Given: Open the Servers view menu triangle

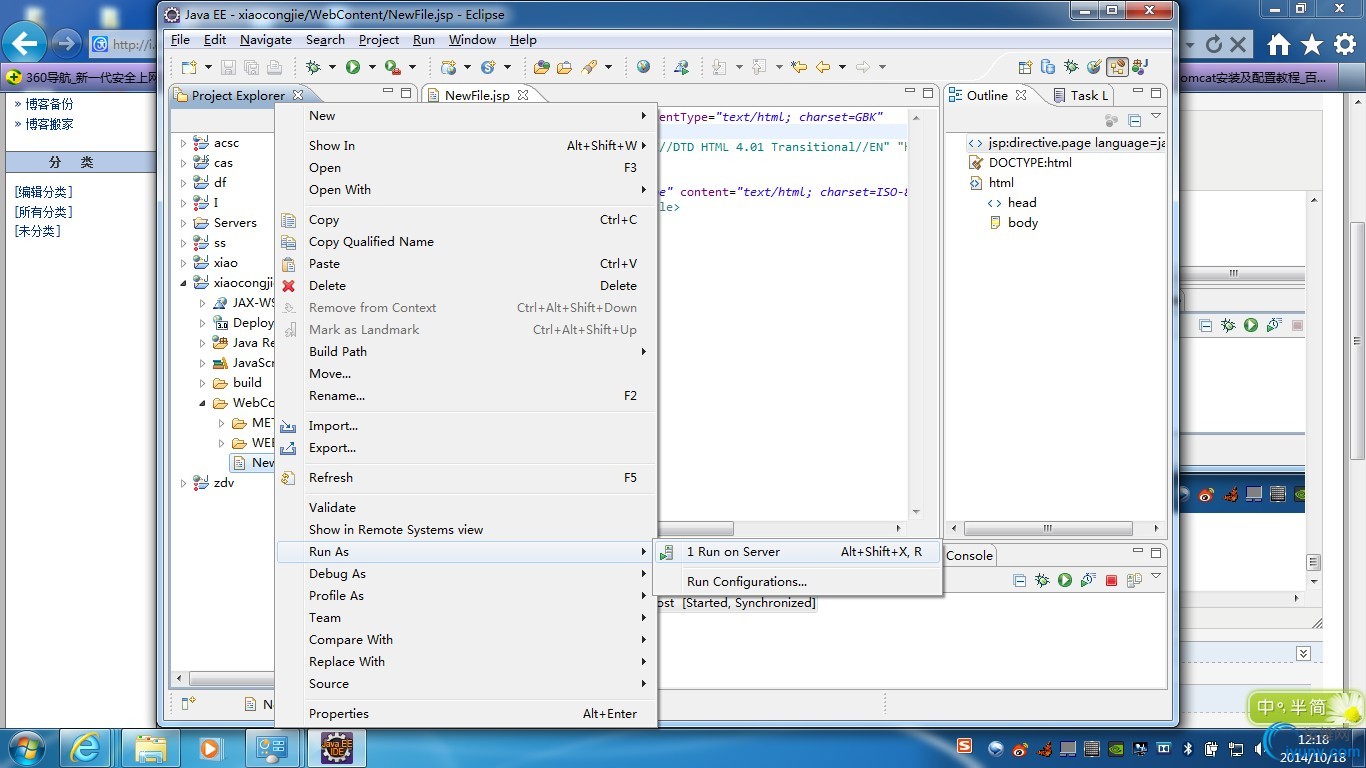Looking at the screenshot, I should 1156,577.
